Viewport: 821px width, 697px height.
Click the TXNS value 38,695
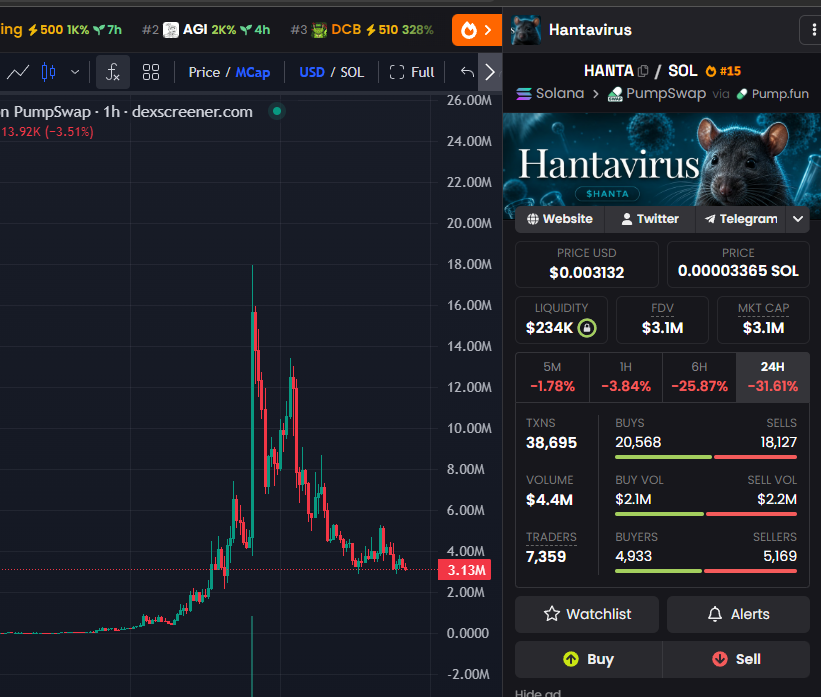coord(551,443)
